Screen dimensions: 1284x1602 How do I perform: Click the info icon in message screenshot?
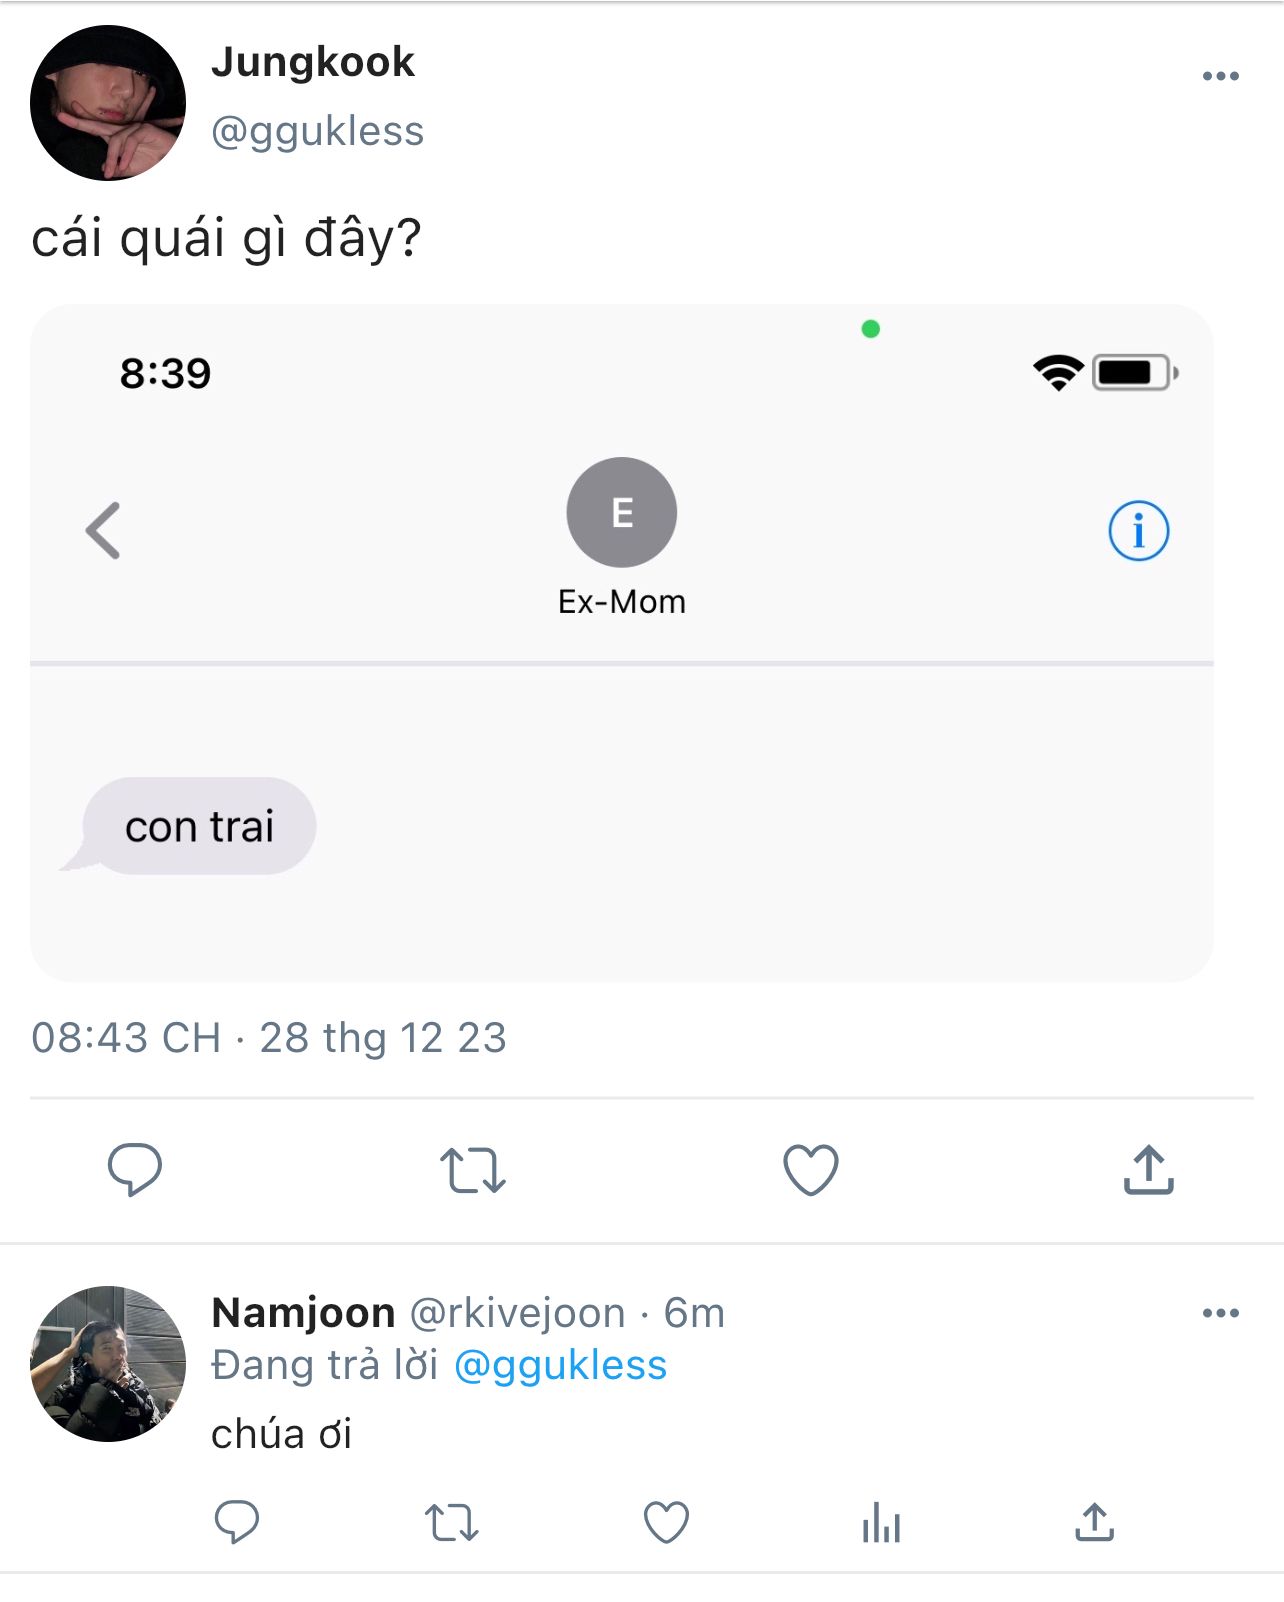pyautogui.click(x=1138, y=530)
